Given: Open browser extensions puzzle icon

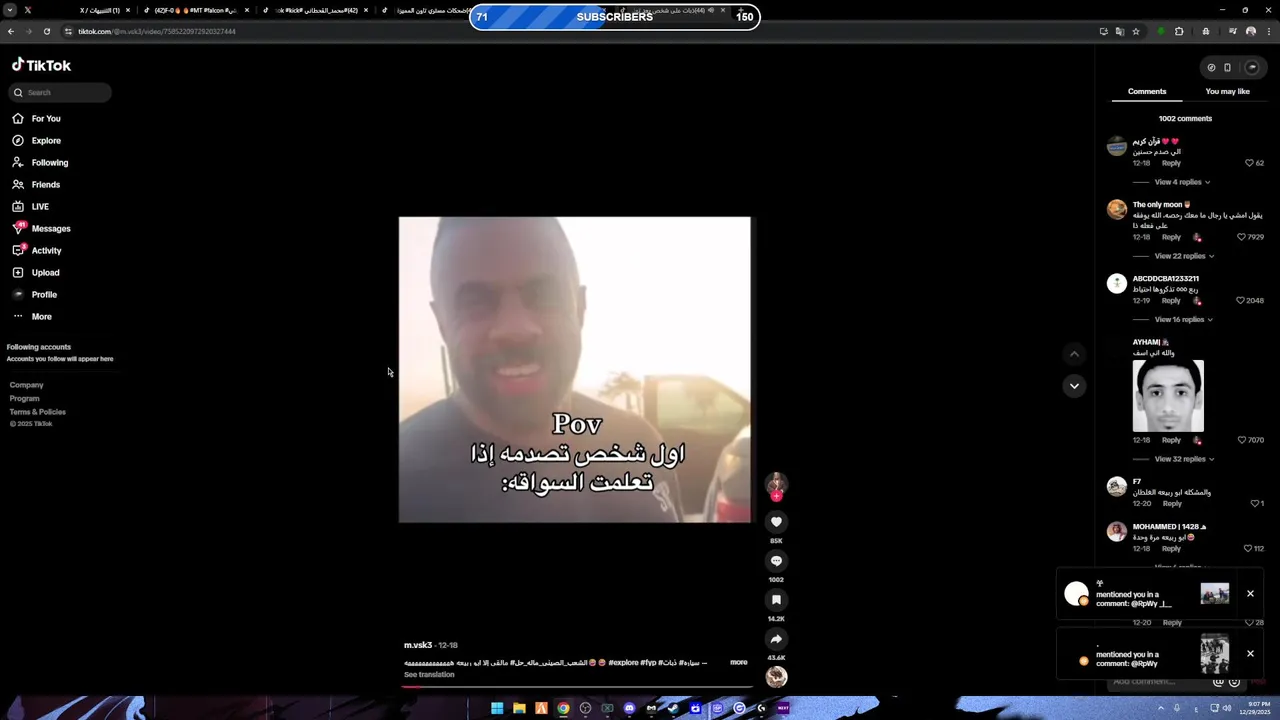Looking at the screenshot, I should click(x=1179, y=32).
